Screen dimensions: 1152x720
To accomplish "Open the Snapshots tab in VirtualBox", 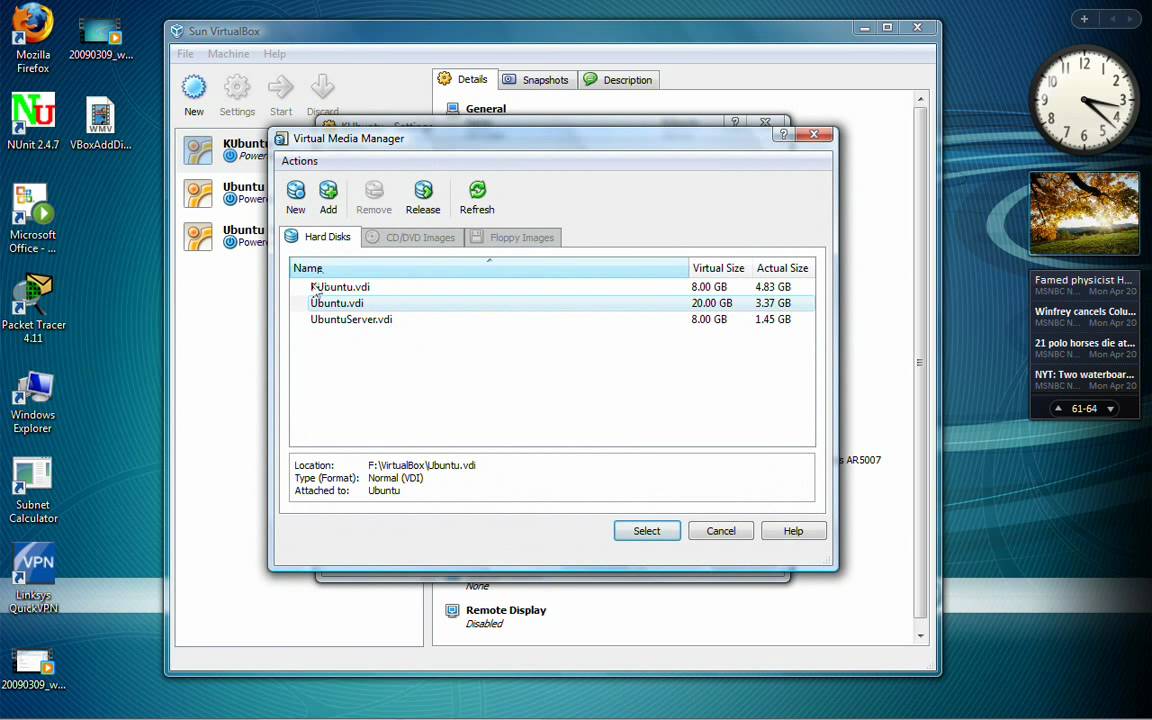I will 537,80.
